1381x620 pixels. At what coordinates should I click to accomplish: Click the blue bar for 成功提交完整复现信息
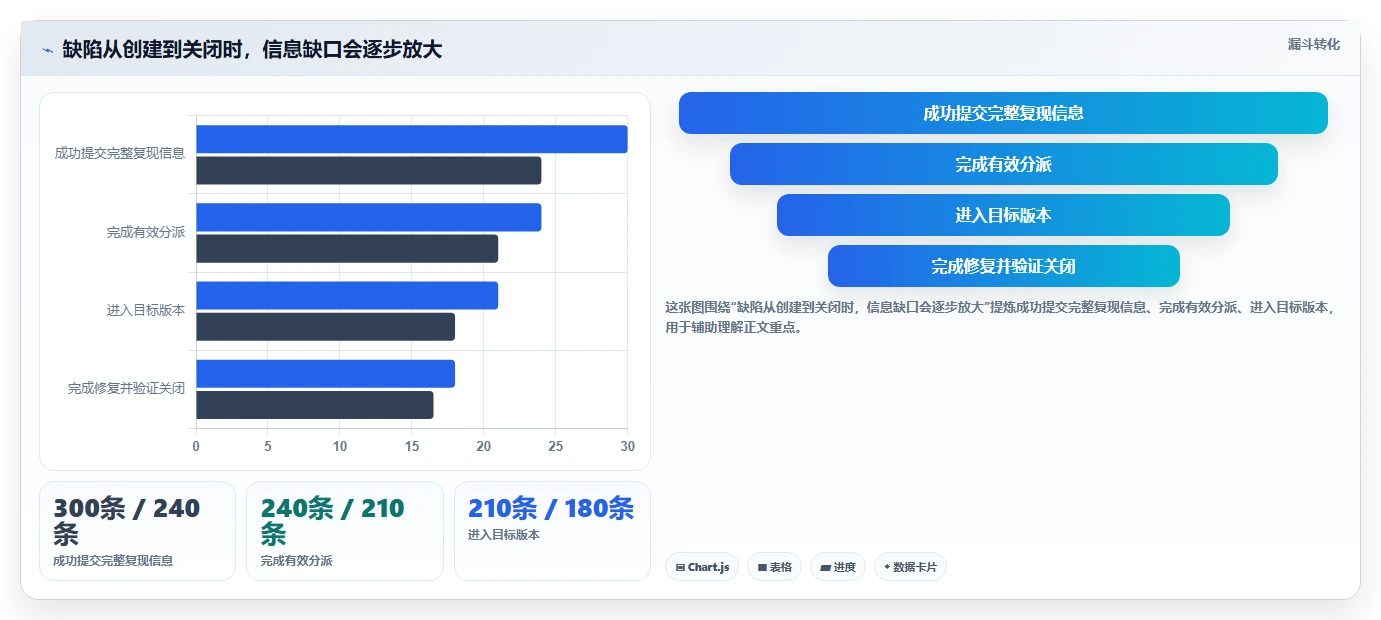[x=411, y=139]
